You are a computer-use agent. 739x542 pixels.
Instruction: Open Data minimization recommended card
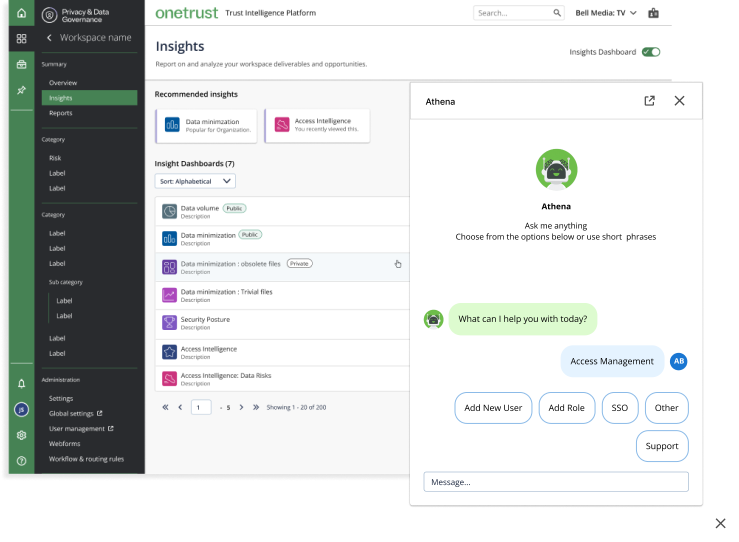206,126
